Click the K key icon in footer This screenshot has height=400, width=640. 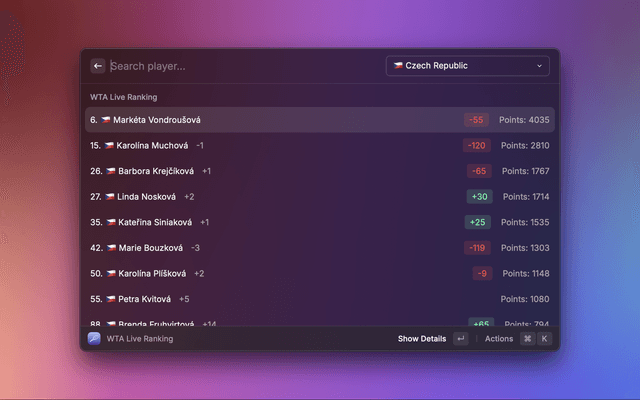click(x=544, y=338)
